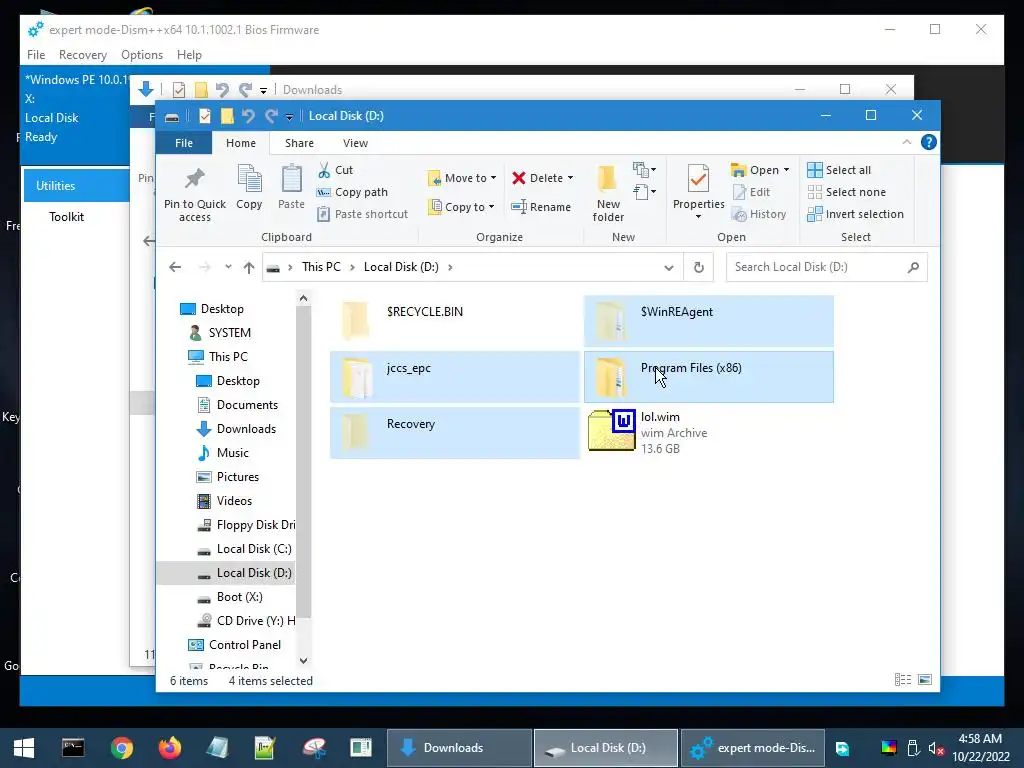Open Recovery menu in Dism++ window
The height and width of the screenshot is (768, 1024).
[82, 55]
